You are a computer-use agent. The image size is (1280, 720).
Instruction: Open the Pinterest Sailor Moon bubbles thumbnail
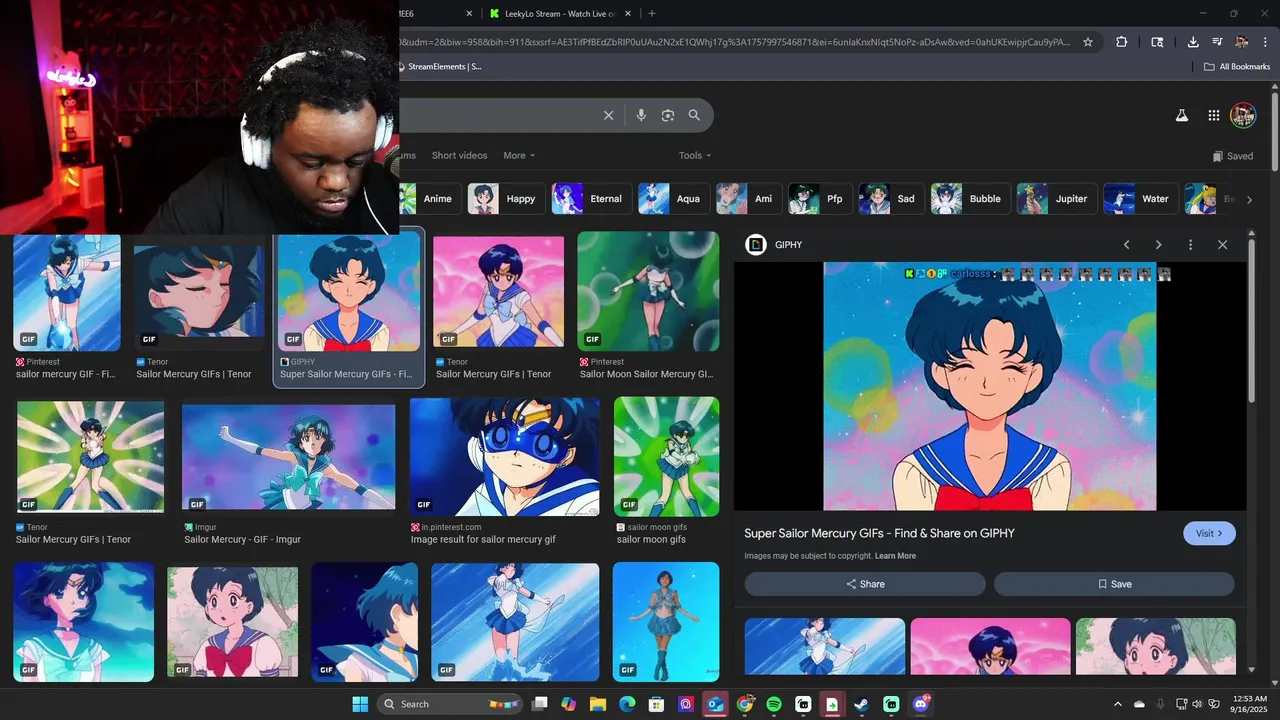coord(648,291)
